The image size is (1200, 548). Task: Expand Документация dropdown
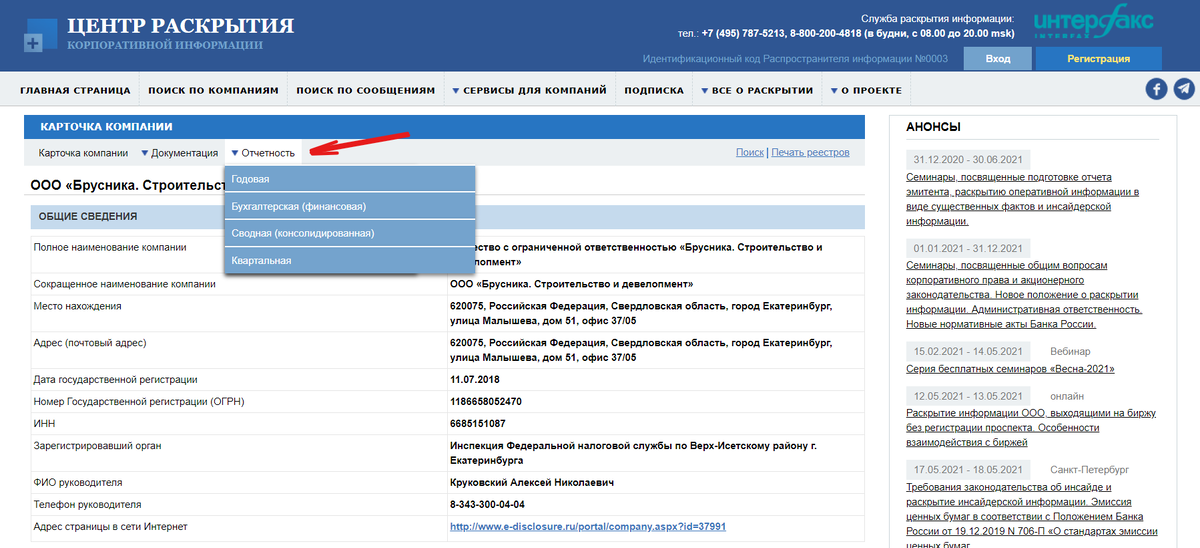point(179,153)
